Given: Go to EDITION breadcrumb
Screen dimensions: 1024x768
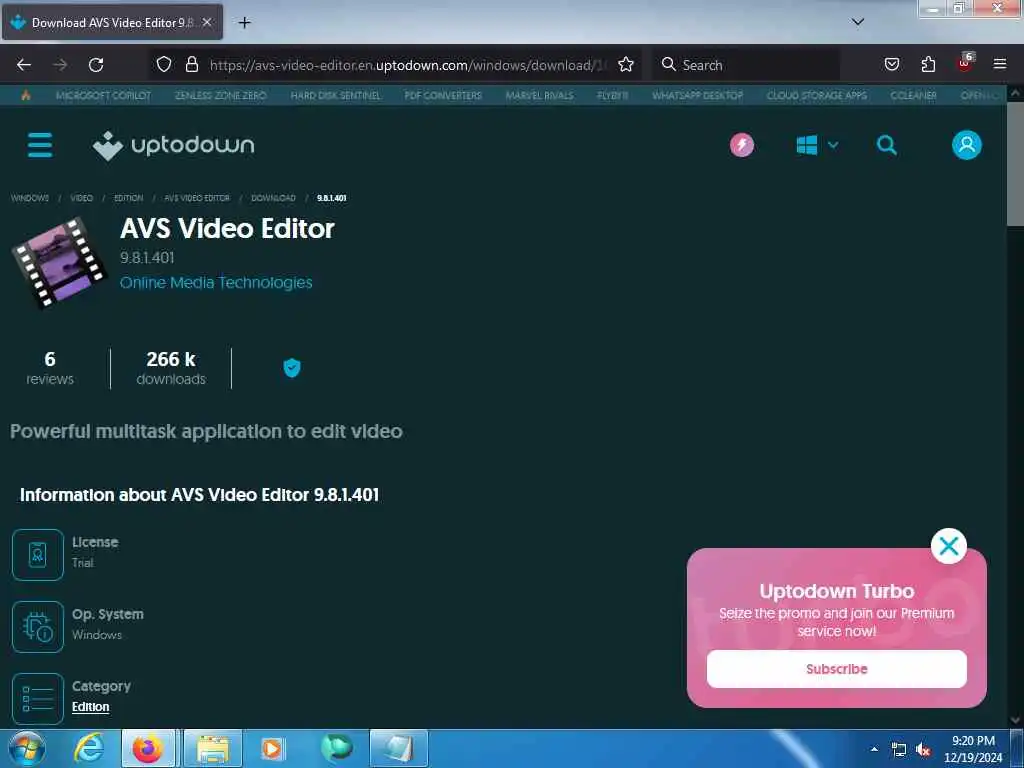Looking at the screenshot, I should (x=129, y=198).
